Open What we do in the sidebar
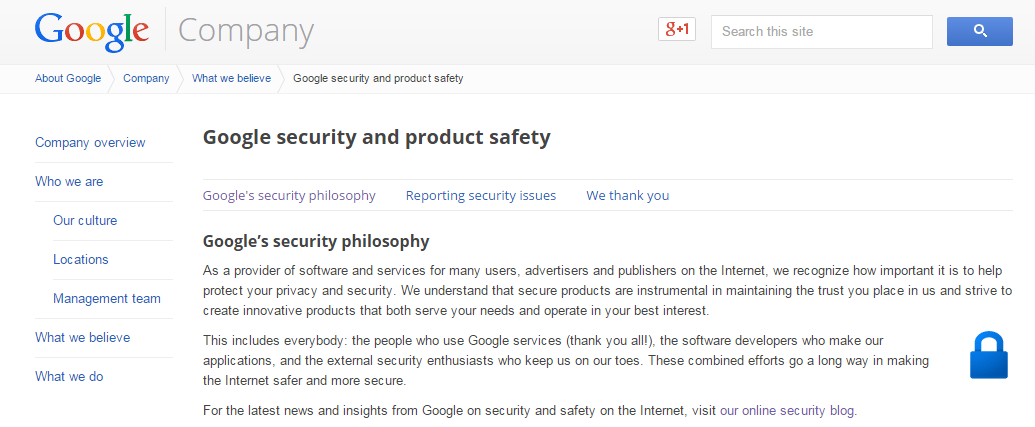This screenshot has height=427, width=1035. [69, 376]
